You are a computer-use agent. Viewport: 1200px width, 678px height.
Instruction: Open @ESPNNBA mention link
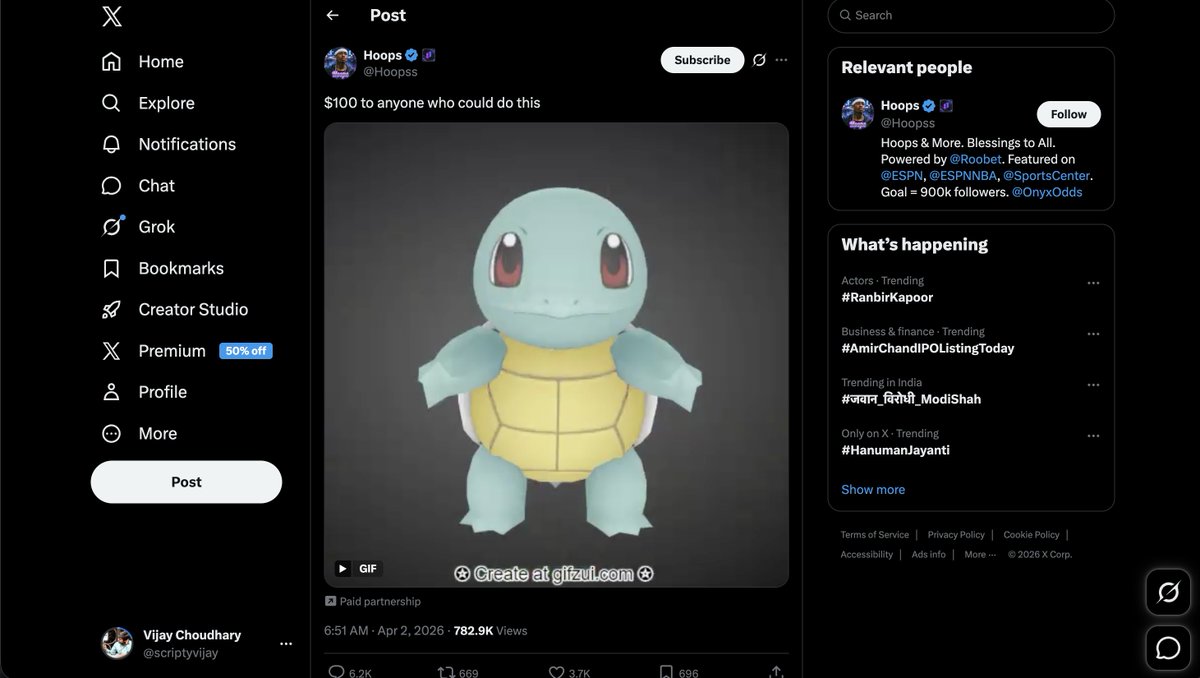coord(962,176)
